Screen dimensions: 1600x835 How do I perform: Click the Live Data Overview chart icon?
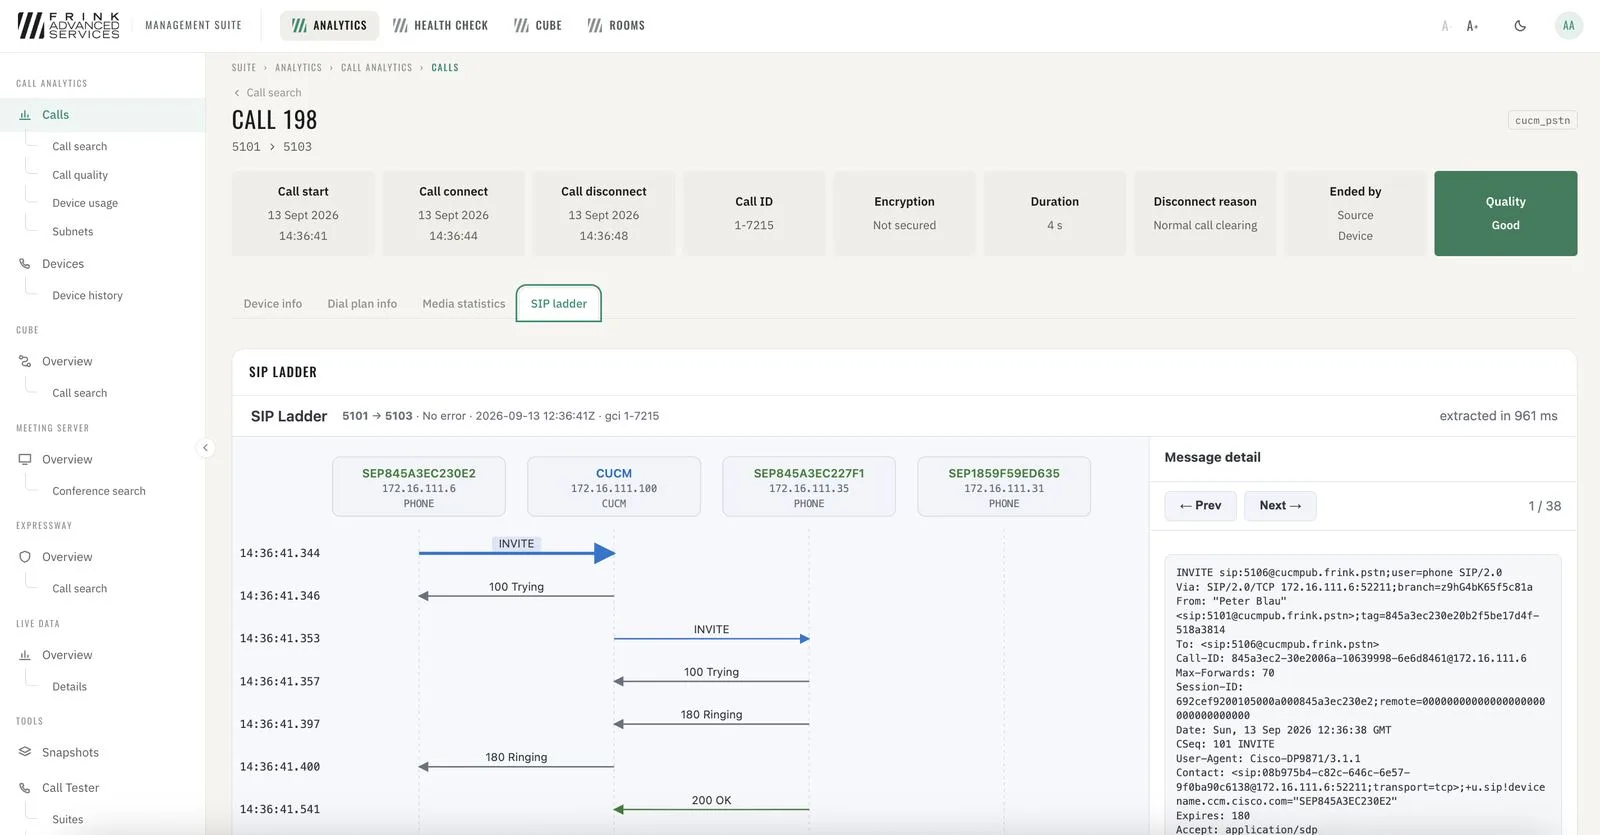(25, 655)
